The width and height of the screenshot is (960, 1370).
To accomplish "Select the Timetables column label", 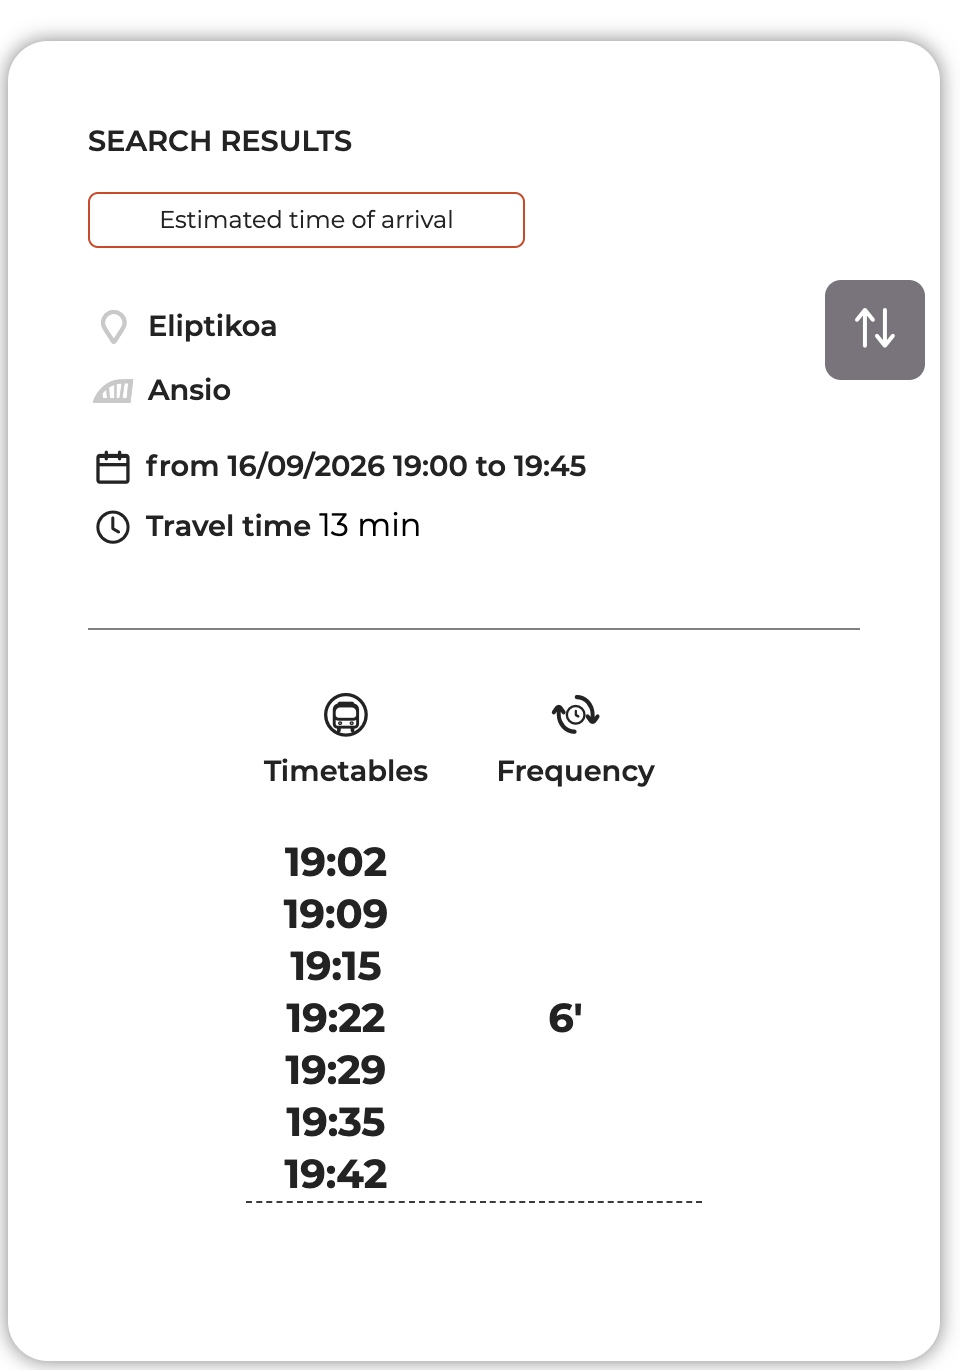I will pyautogui.click(x=346, y=771).
